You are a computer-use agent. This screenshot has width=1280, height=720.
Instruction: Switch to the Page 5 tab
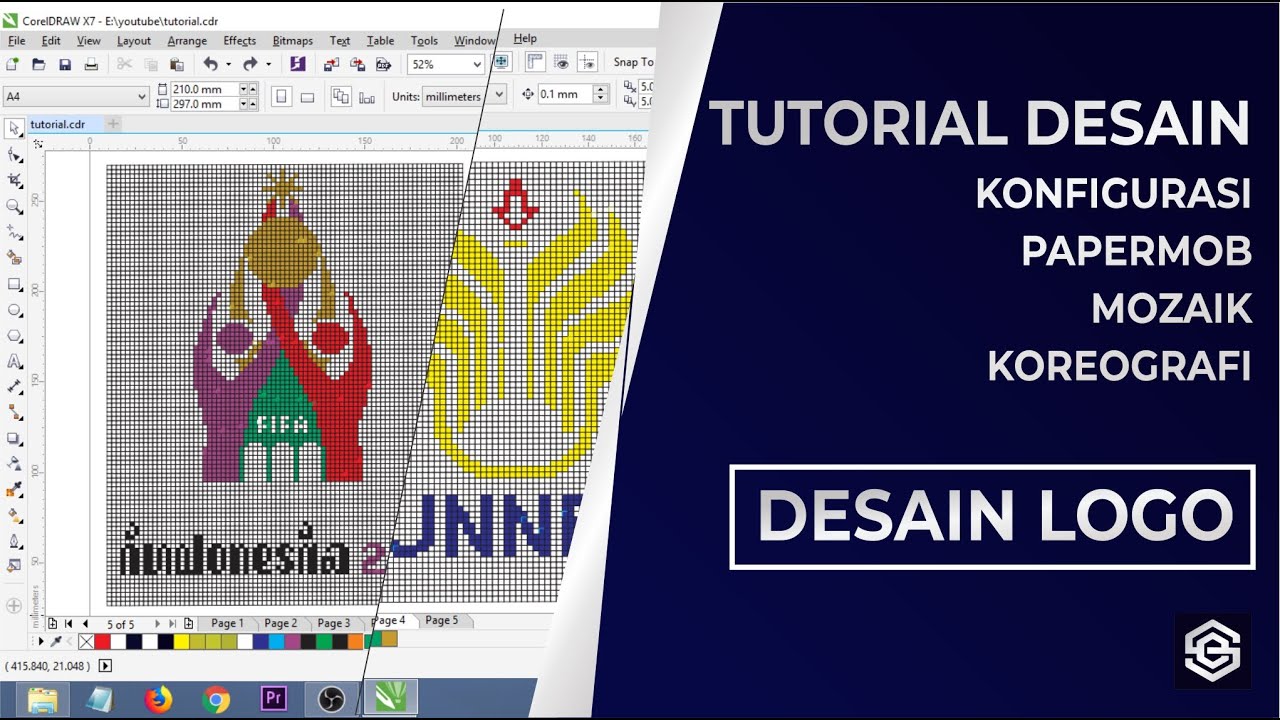(x=441, y=620)
